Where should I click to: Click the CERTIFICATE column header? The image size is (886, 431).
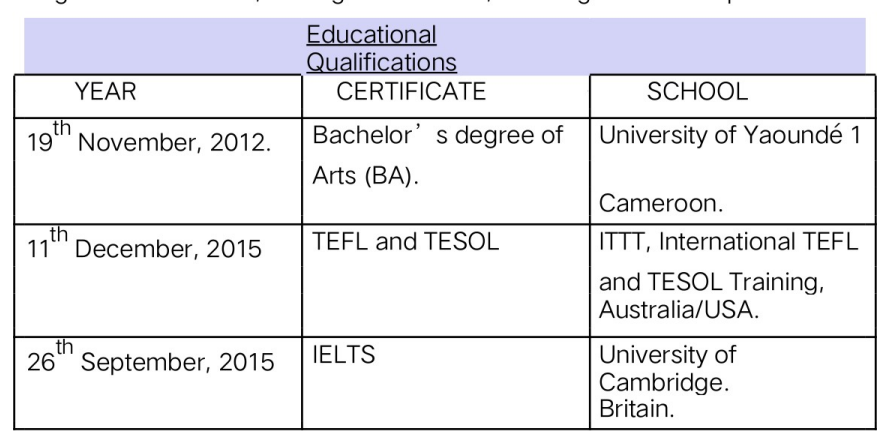coord(411,94)
